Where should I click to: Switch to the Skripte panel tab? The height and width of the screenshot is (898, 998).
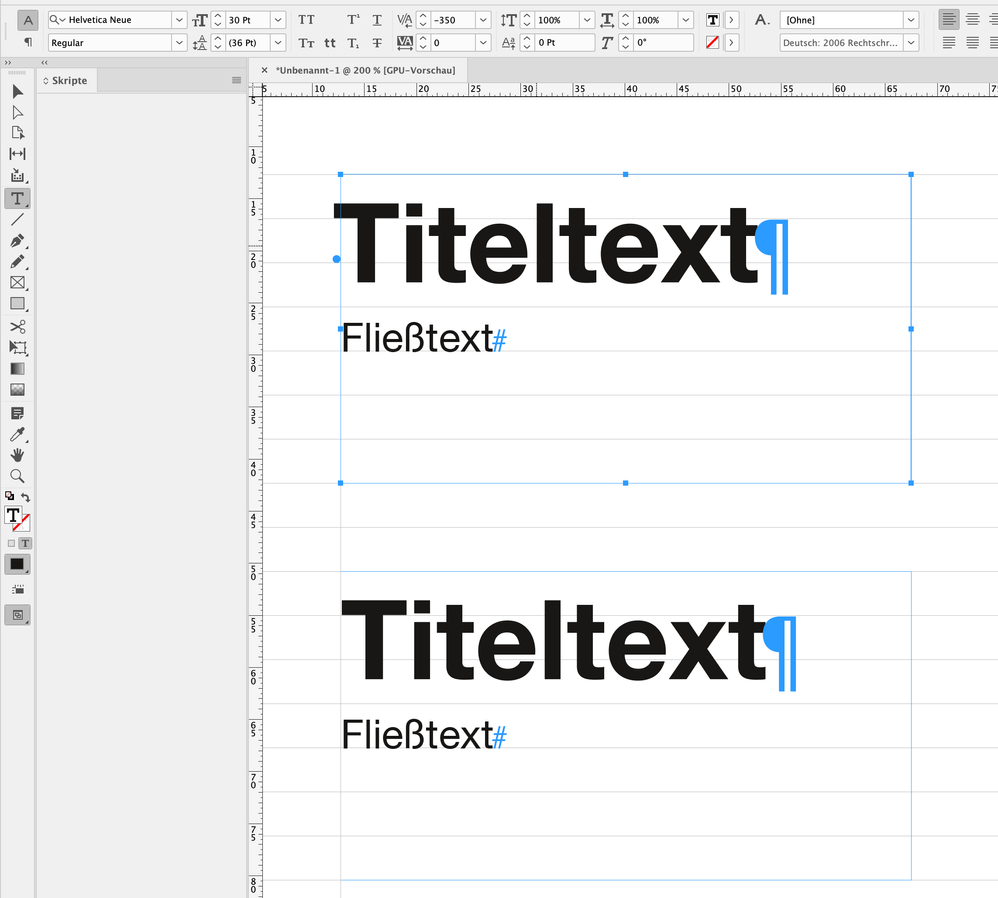[67, 80]
